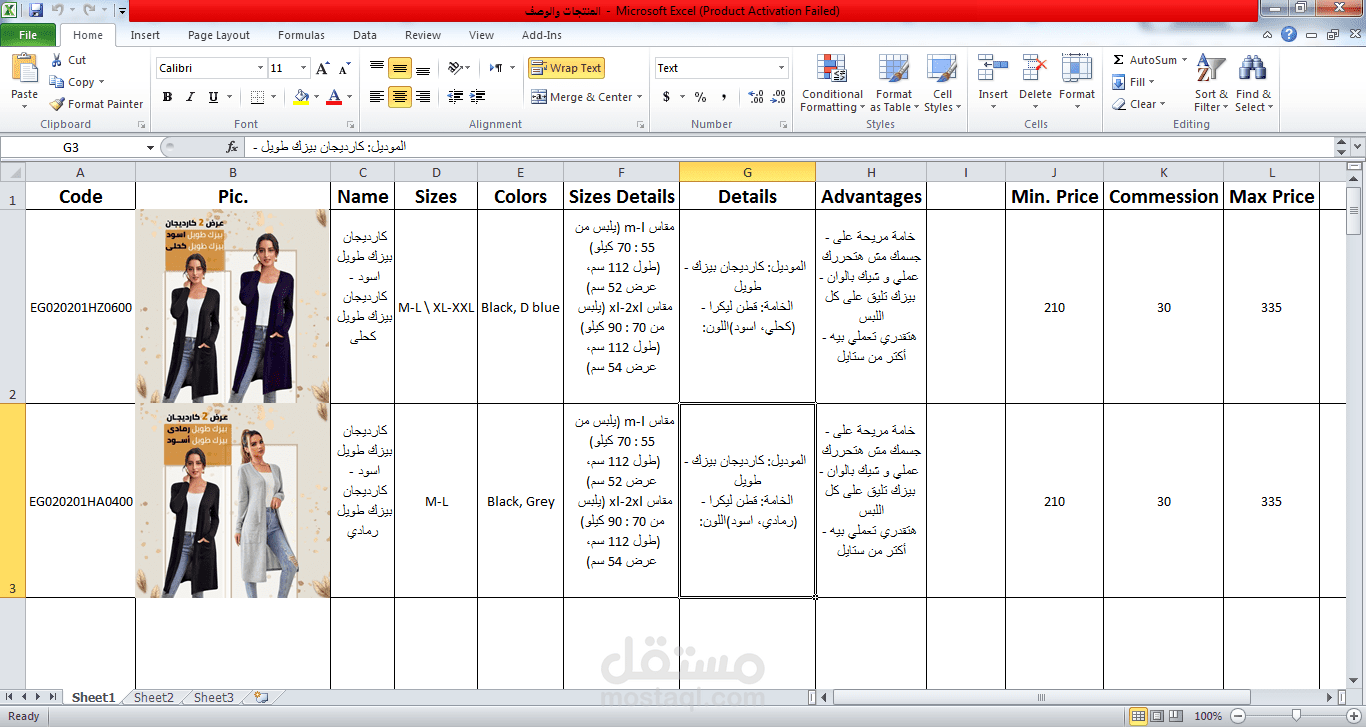Screen dimensions: 1366x727
Task: Open Sort & Filter options
Action: click(x=1210, y=84)
